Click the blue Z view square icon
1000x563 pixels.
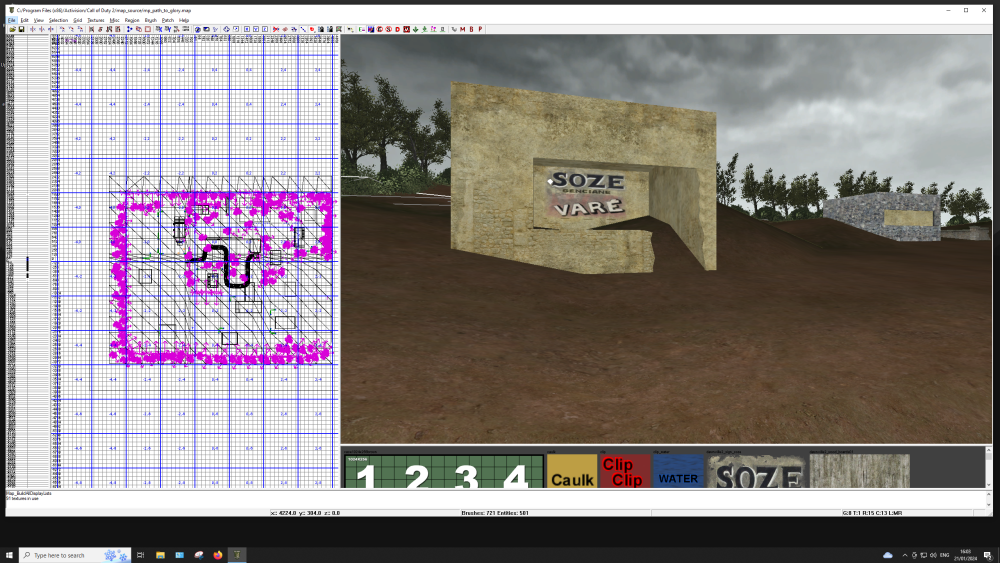[265, 29]
